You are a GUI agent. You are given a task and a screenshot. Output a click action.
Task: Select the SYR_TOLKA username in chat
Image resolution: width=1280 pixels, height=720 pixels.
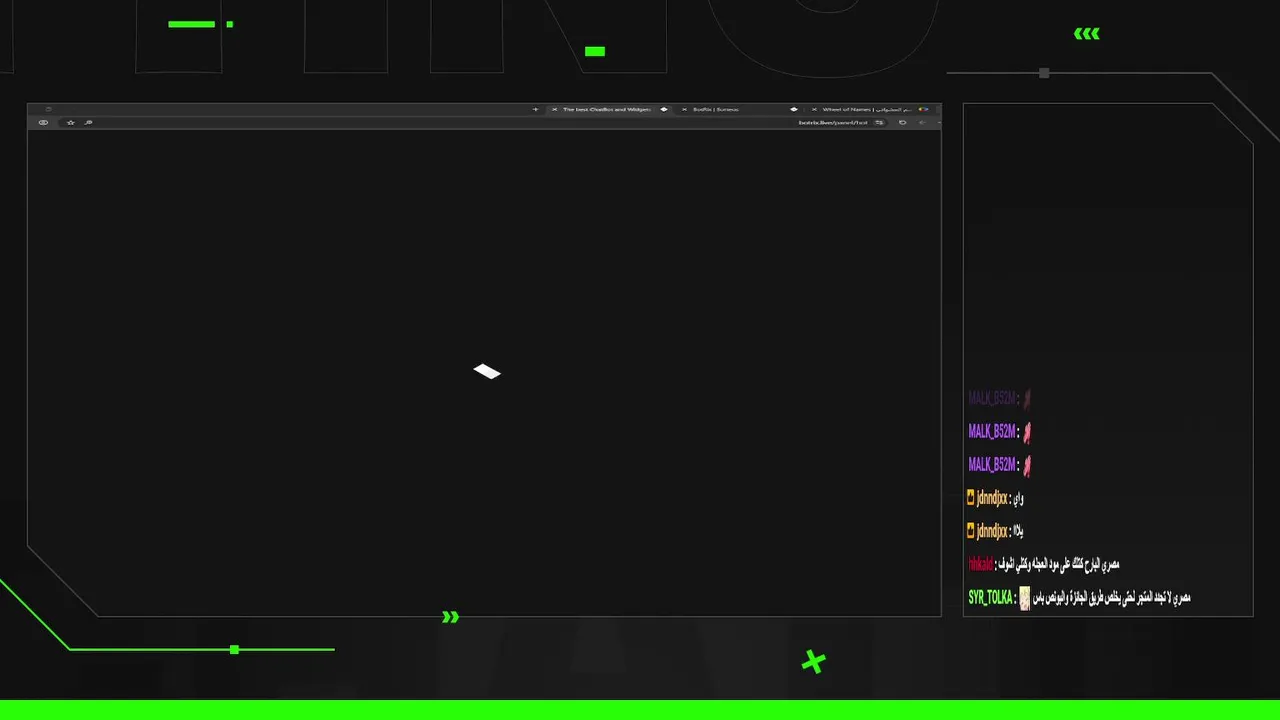tap(990, 598)
